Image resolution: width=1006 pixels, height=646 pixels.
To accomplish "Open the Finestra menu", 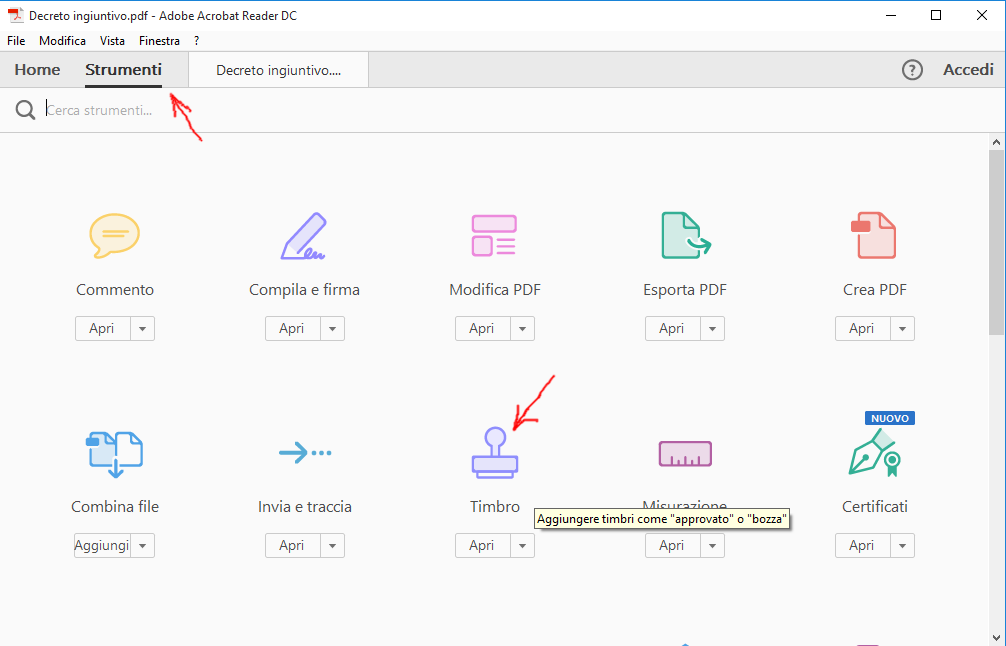I will pos(159,40).
